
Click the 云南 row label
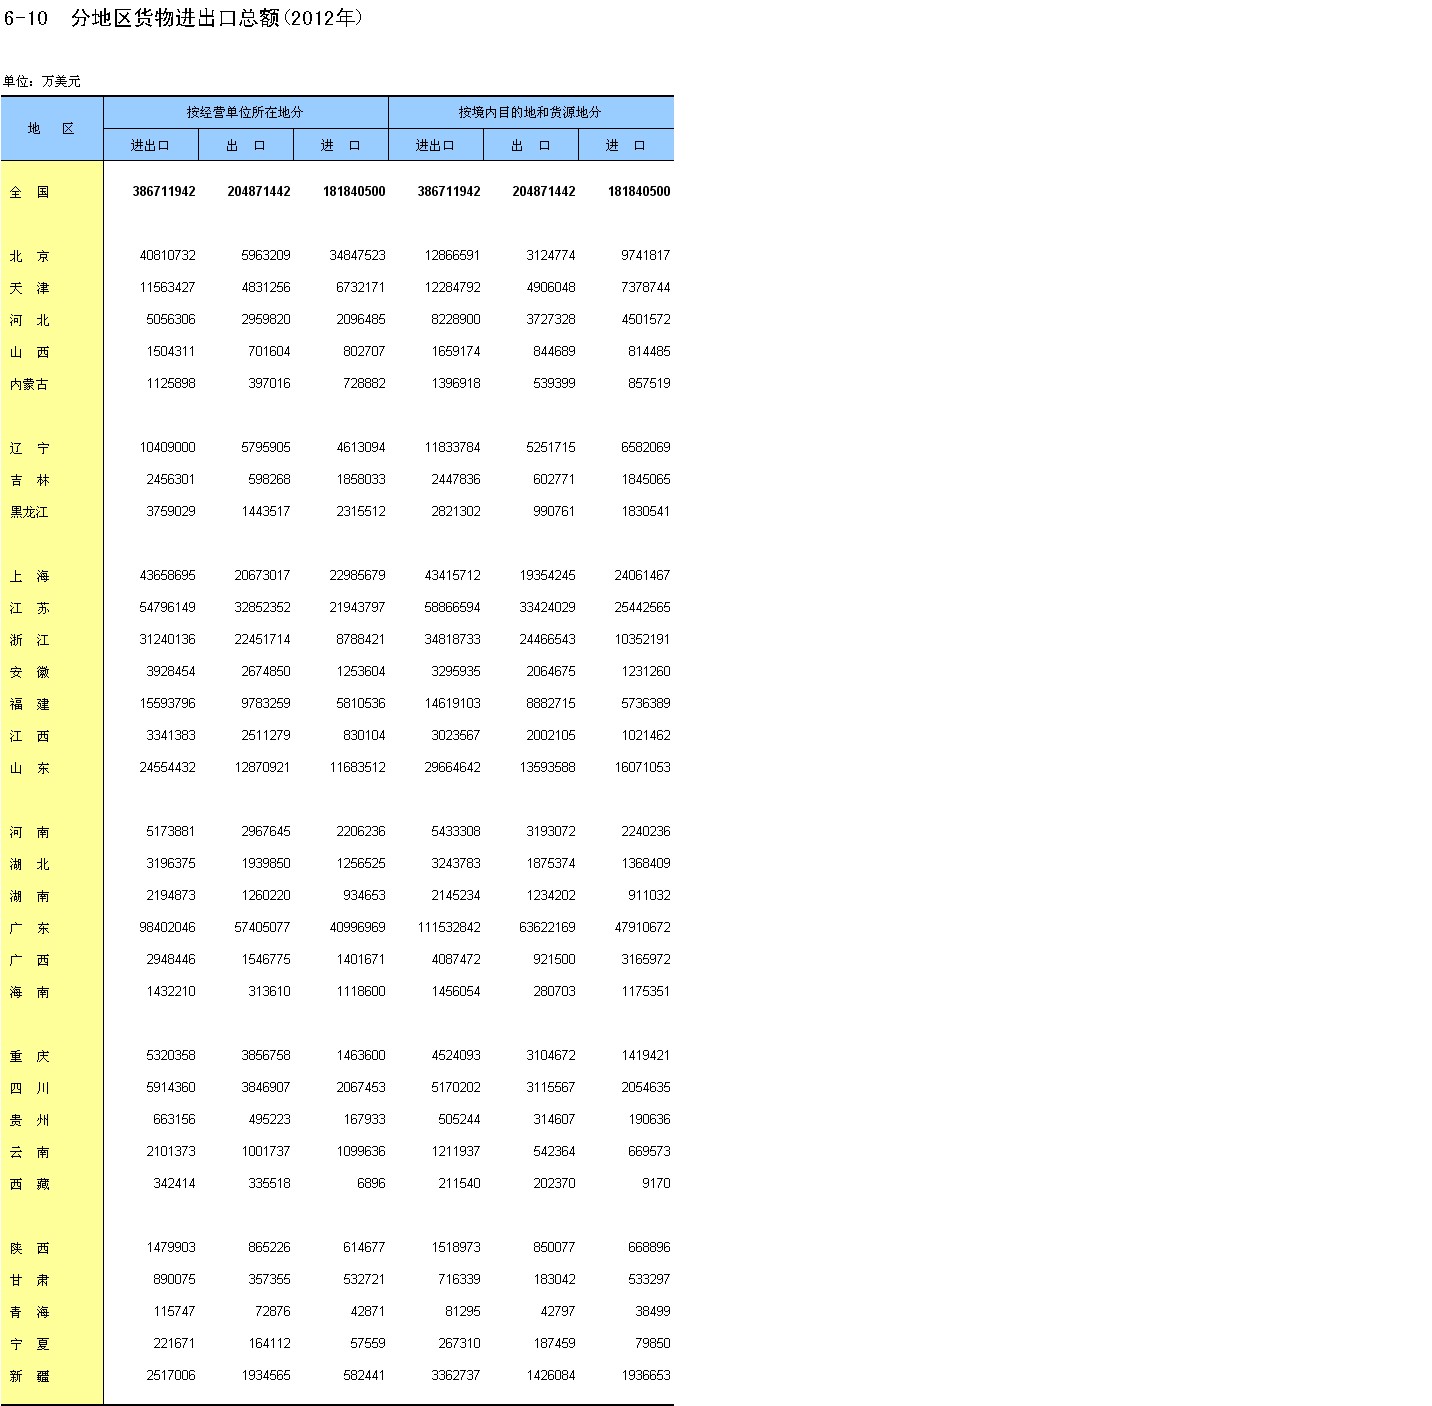tap(30, 1152)
